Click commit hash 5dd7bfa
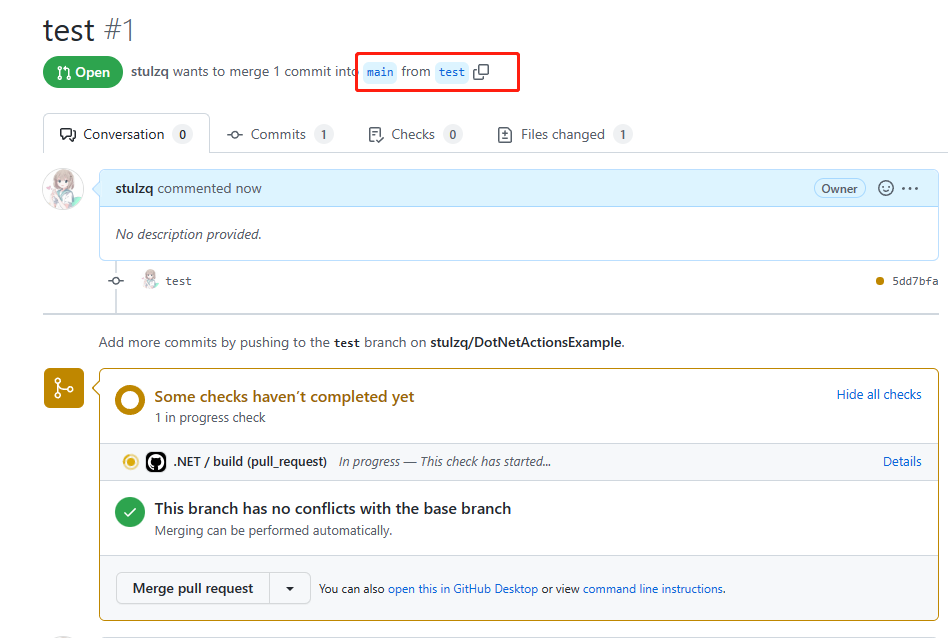 point(914,281)
